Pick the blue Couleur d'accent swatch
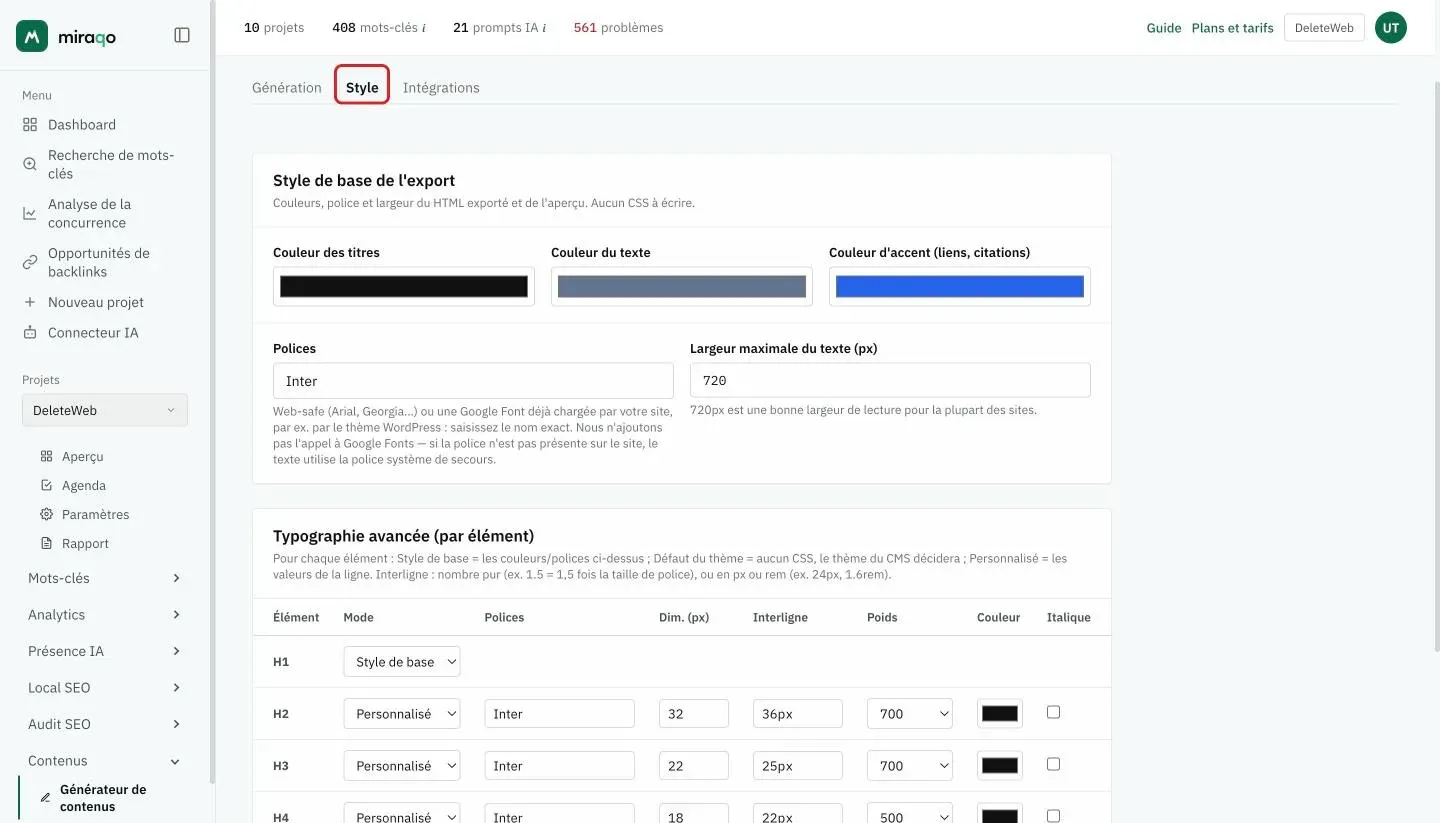 tap(960, 287)
